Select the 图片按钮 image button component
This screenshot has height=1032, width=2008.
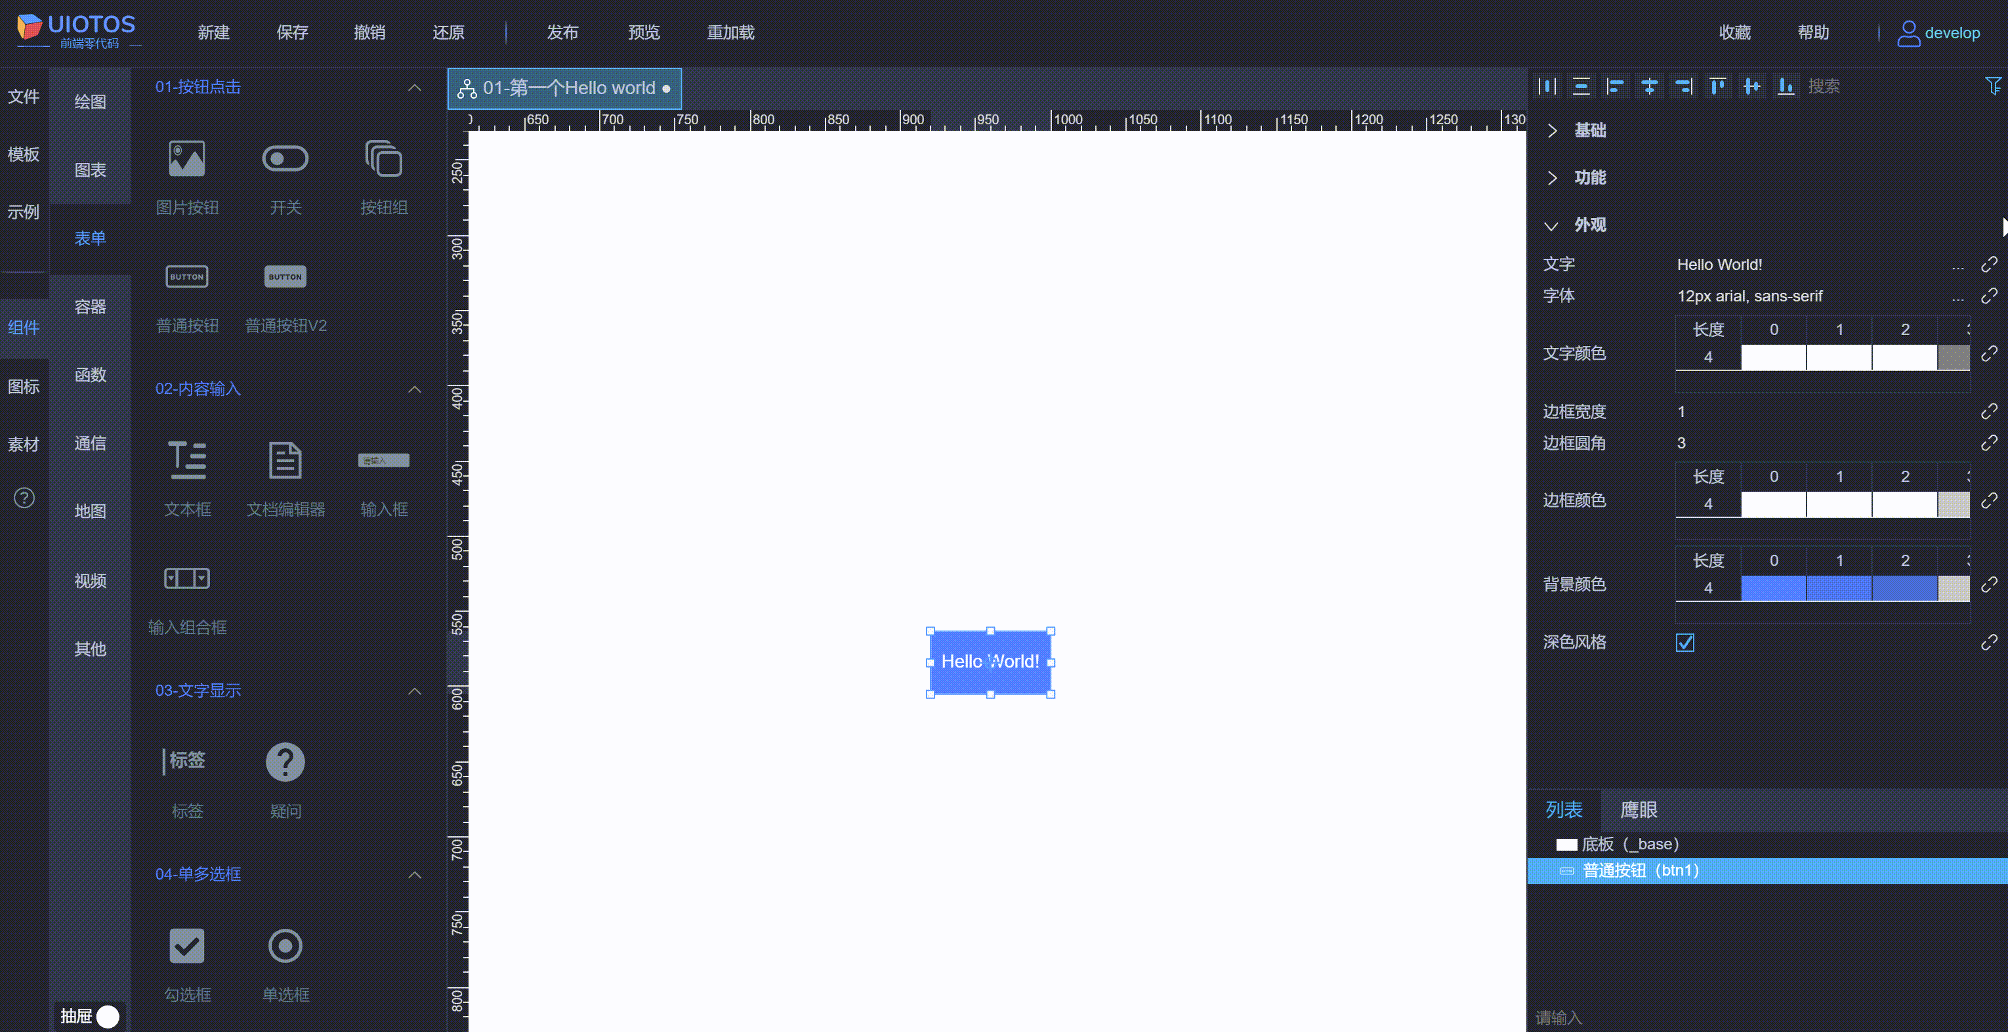coord(186,157)
